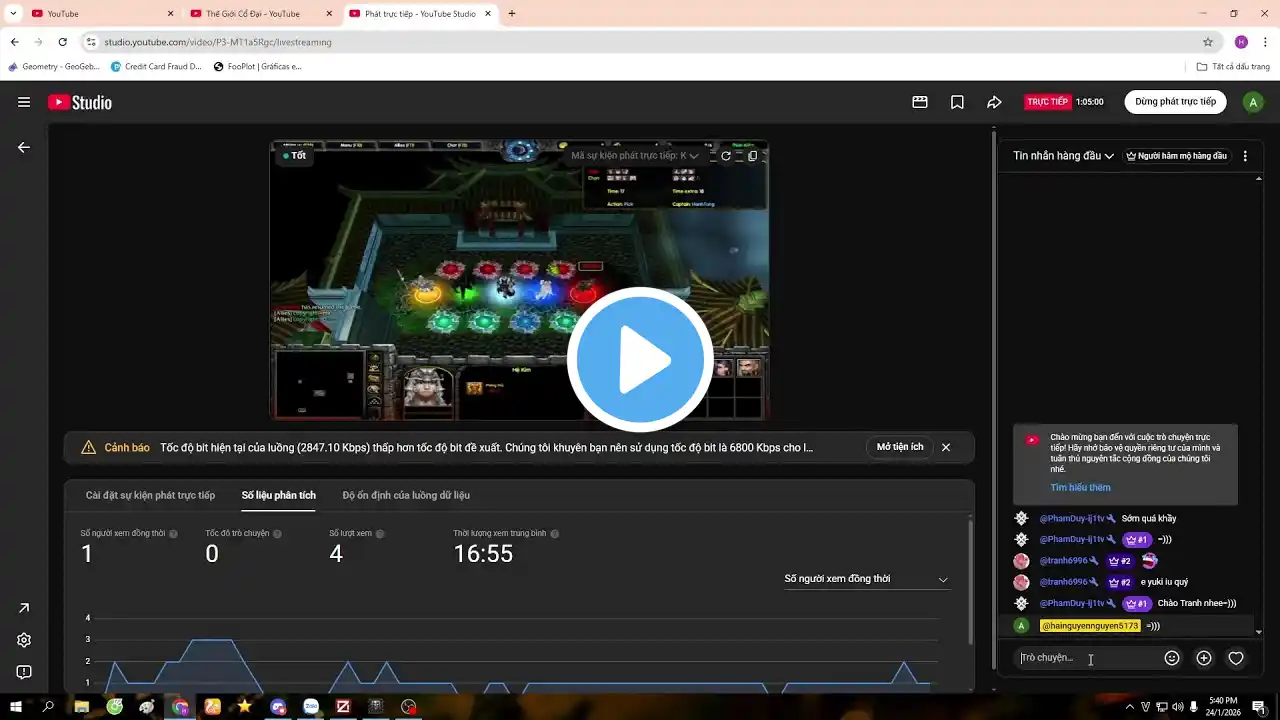
Task: Open the Chrome three-dot menu
Action: click(x=1265, y=42)
